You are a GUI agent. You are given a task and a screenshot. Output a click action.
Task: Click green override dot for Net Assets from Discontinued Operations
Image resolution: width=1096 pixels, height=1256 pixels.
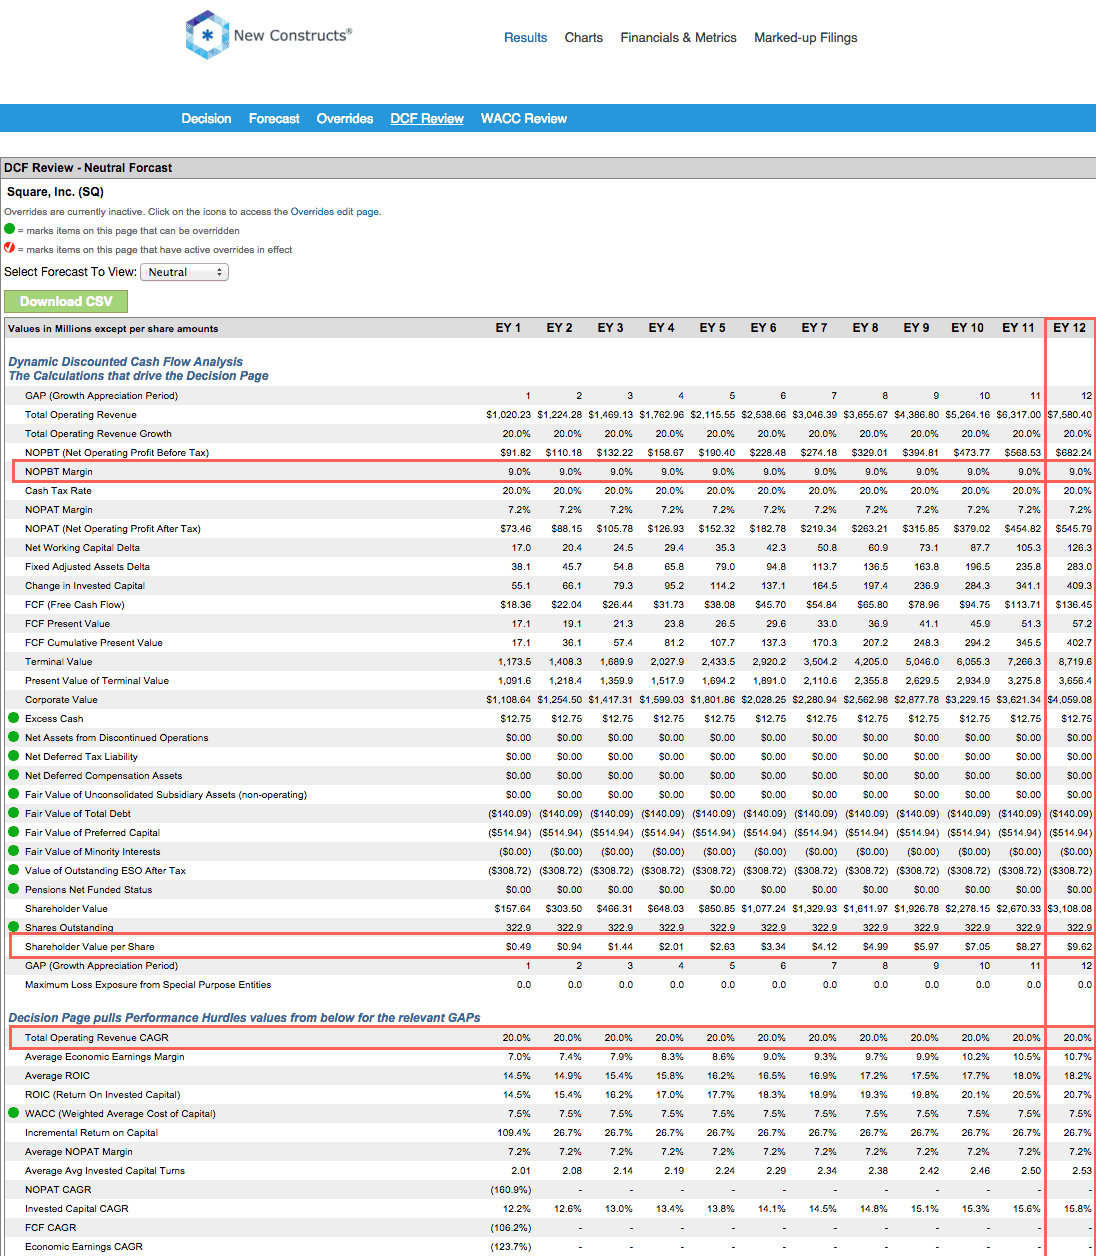click(14, 737)
